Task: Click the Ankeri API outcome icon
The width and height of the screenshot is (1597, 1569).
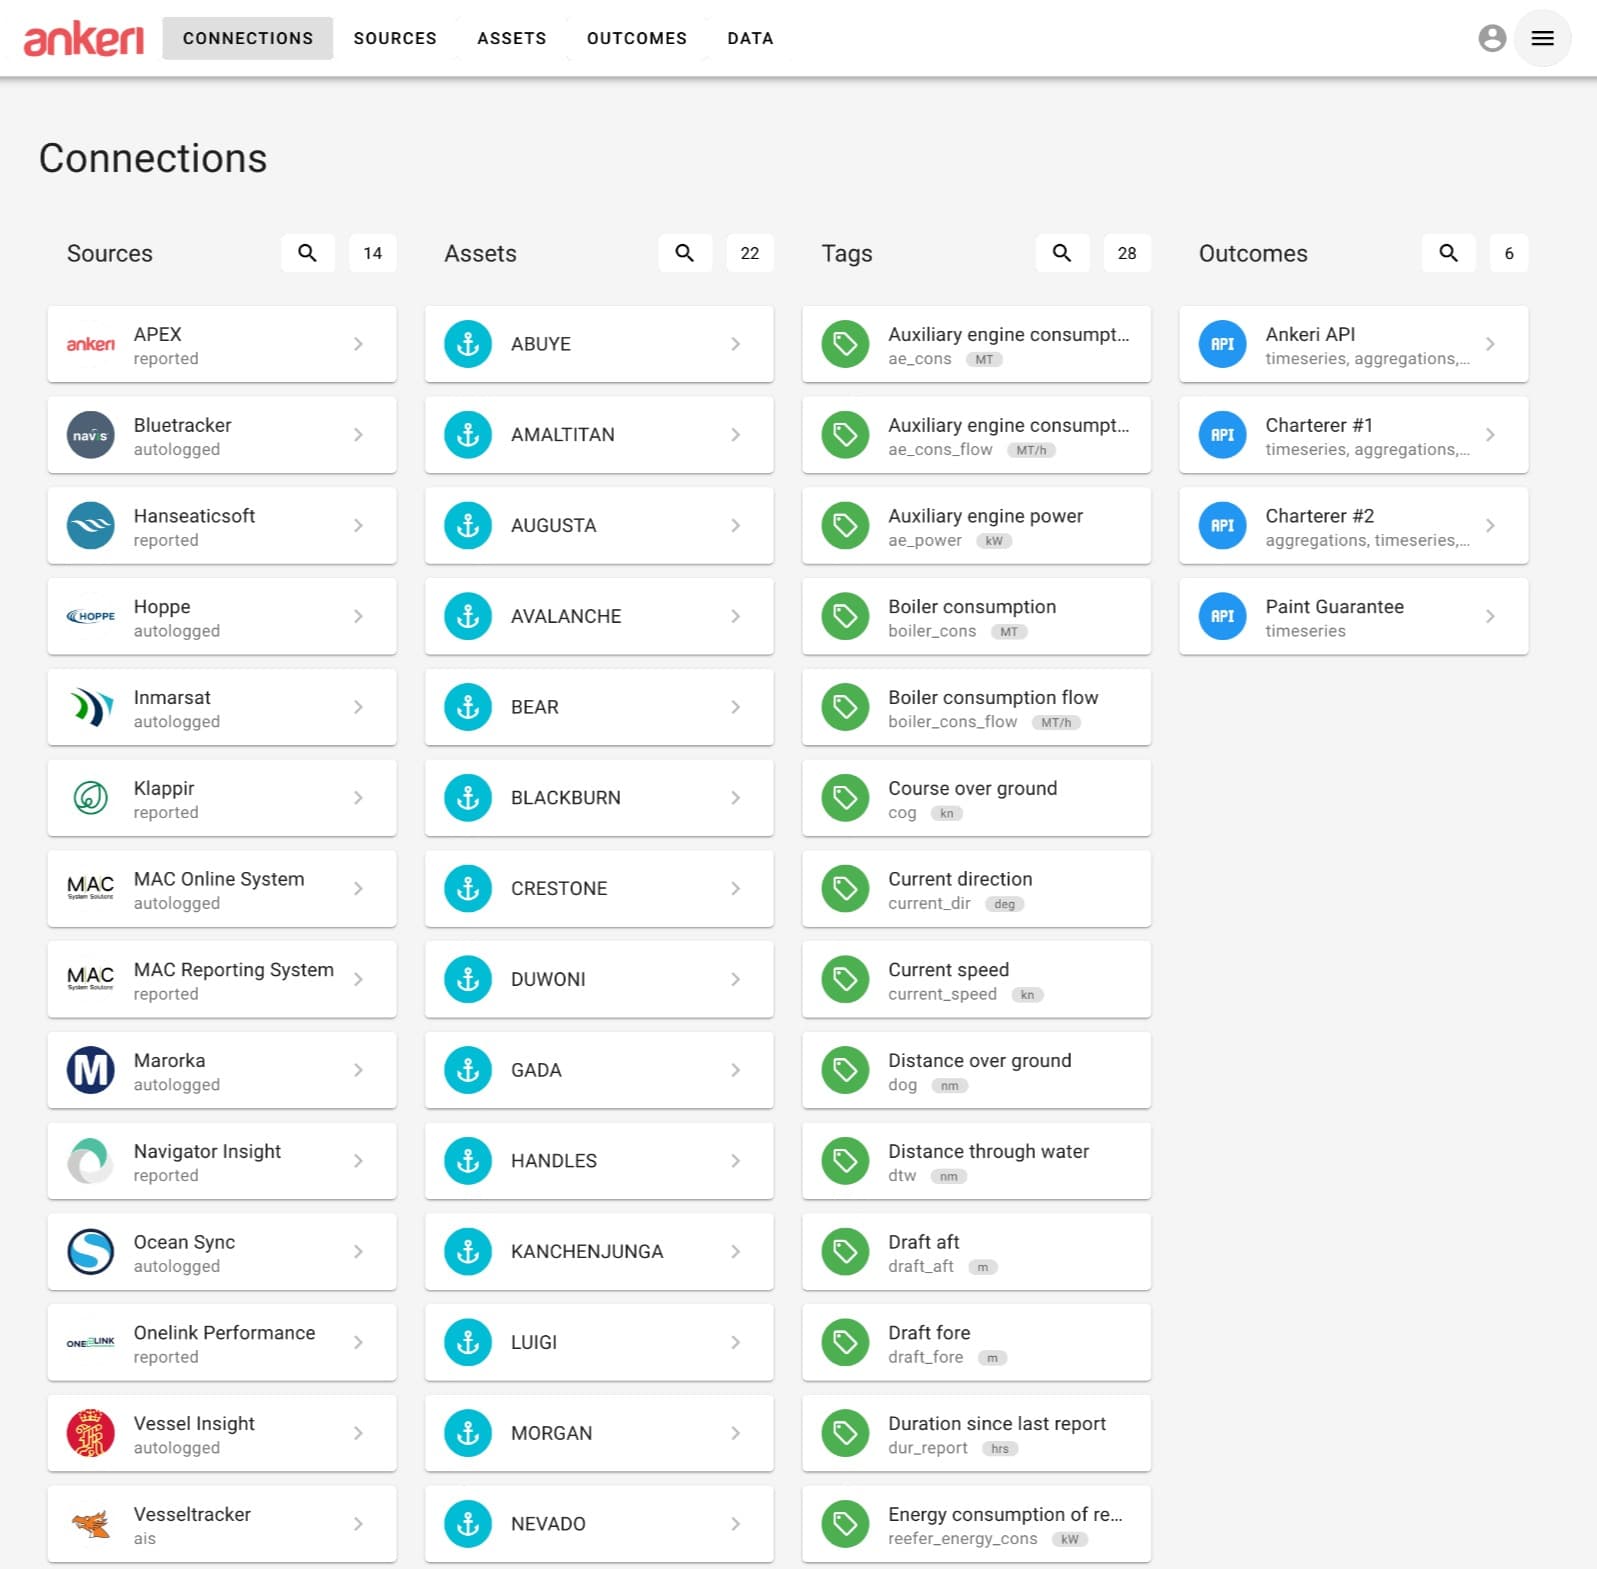Action: coord(1222,344)
